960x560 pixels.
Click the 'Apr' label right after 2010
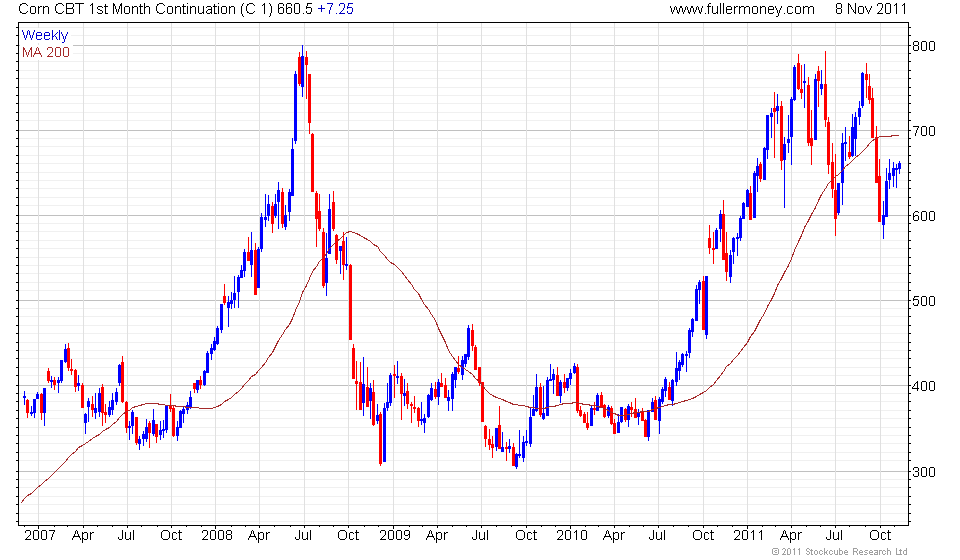coord(613,536)
